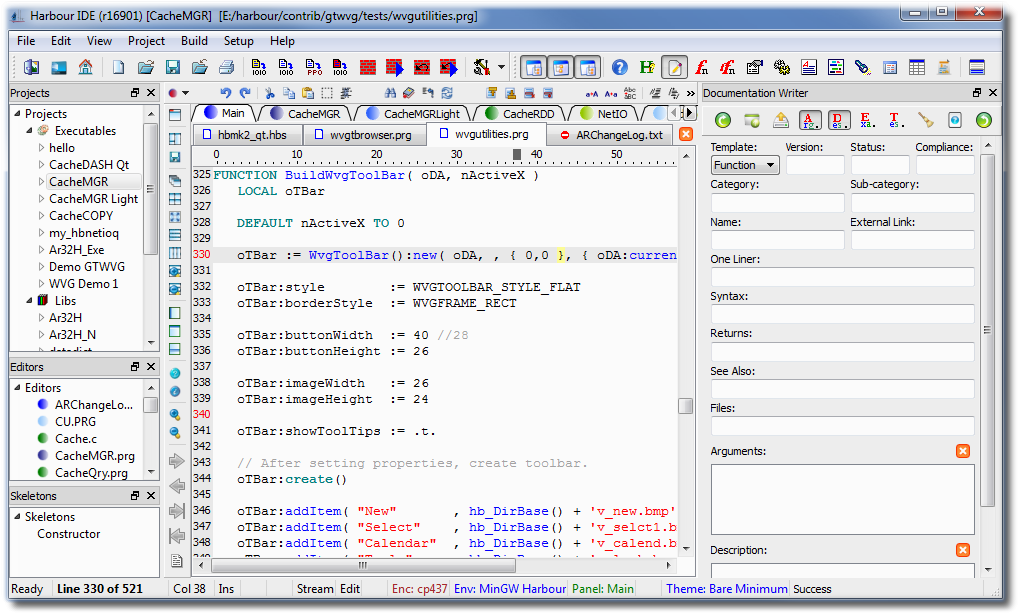Click the Home icon in main toolbar
Screen dimensions: 1023x616
[x=85, y=68]
